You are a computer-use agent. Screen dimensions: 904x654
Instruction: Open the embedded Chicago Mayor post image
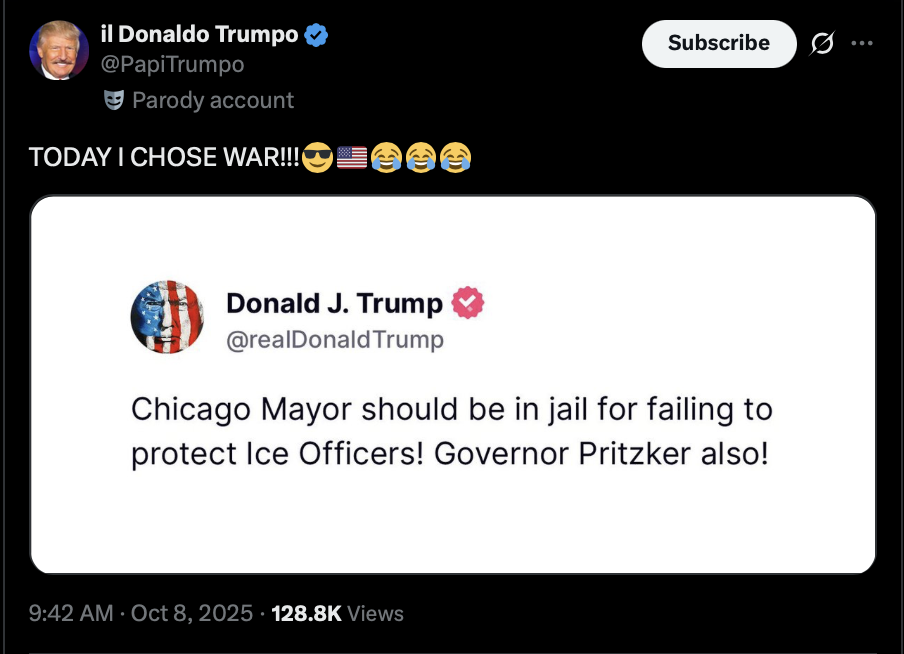pyautogui.click(x=453, y=385)
